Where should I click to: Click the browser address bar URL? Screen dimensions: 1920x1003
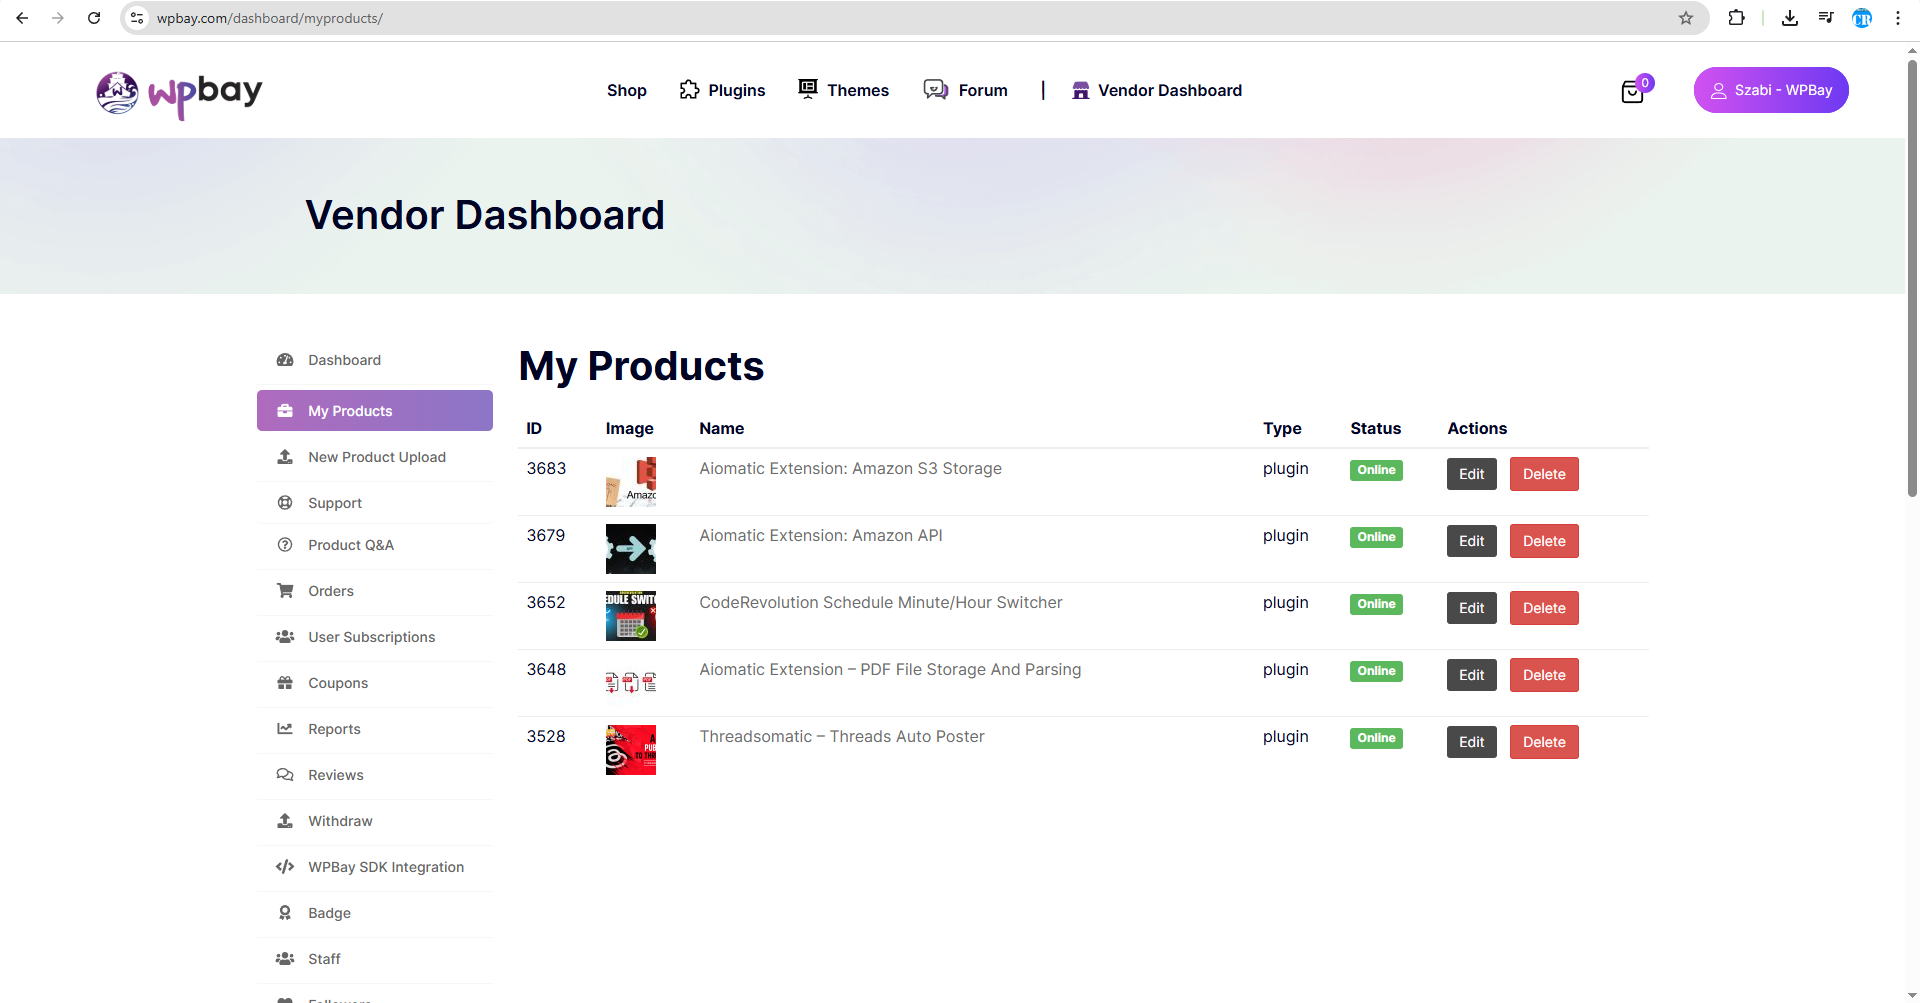270,18
